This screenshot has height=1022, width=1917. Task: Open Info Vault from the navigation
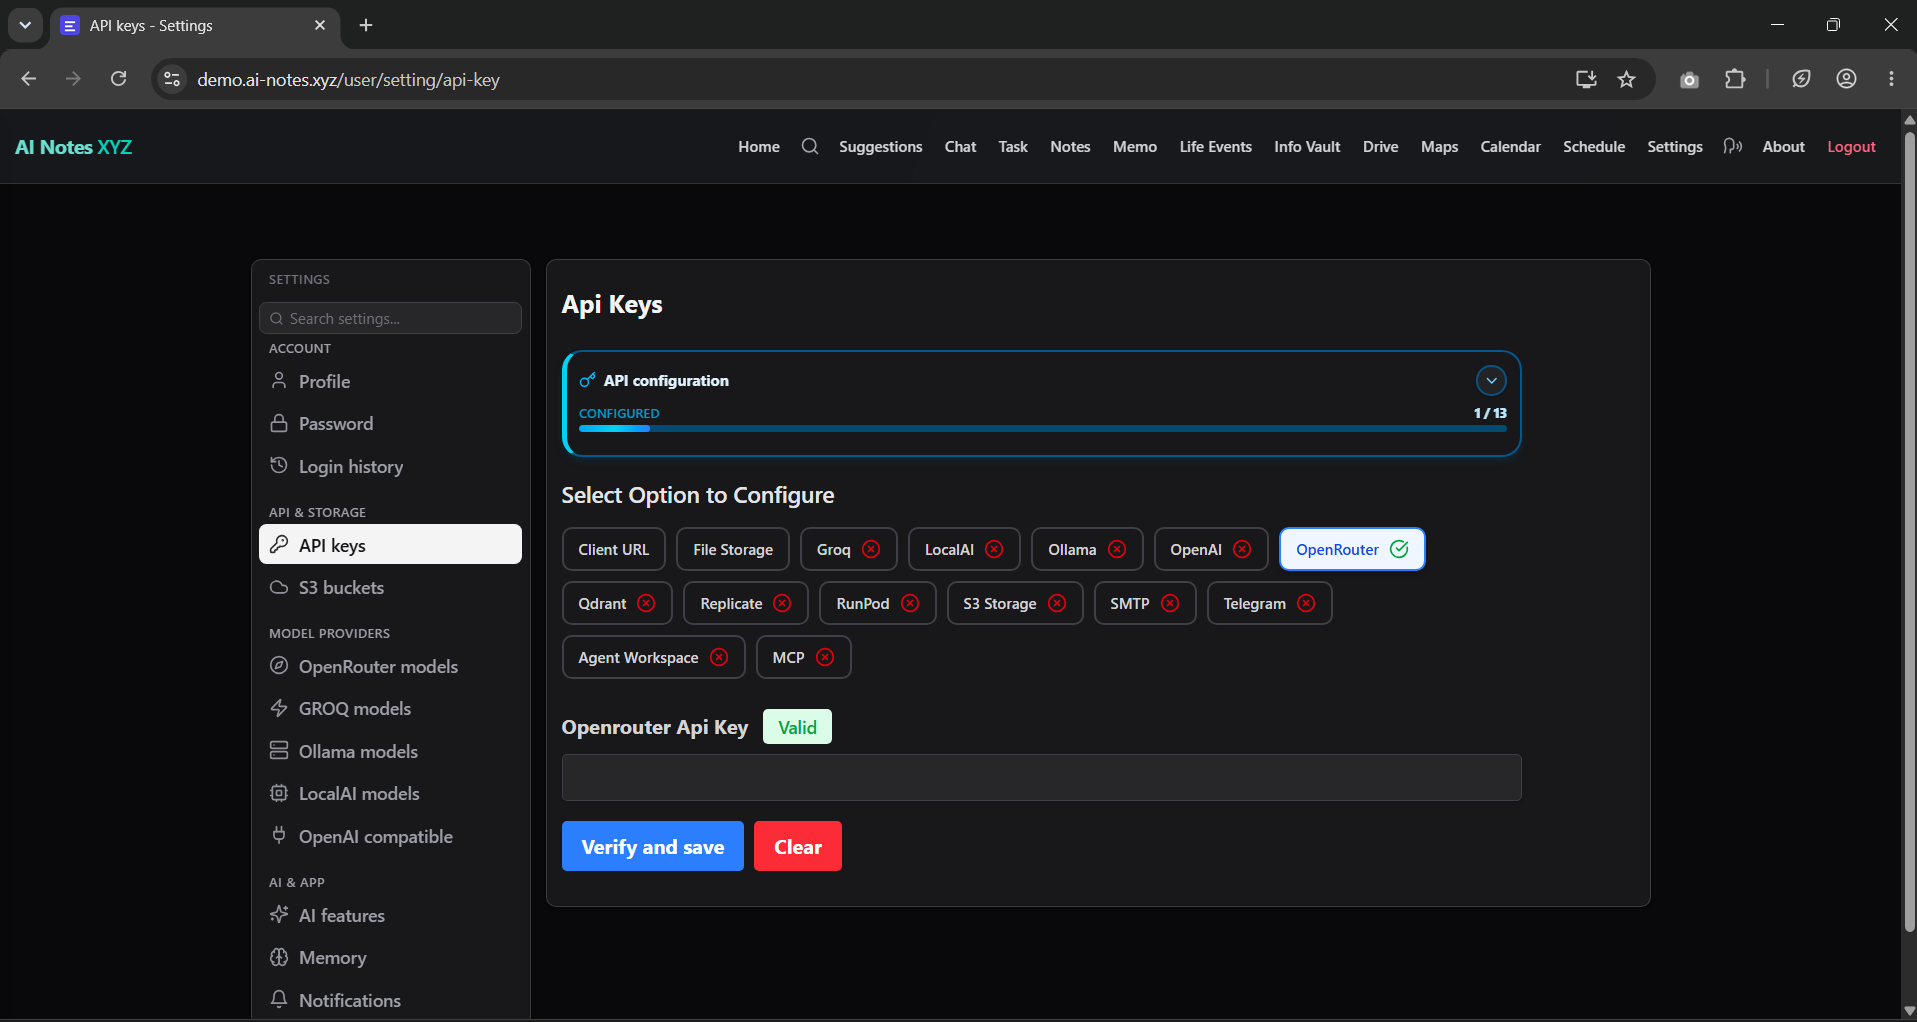(1307, 146)
